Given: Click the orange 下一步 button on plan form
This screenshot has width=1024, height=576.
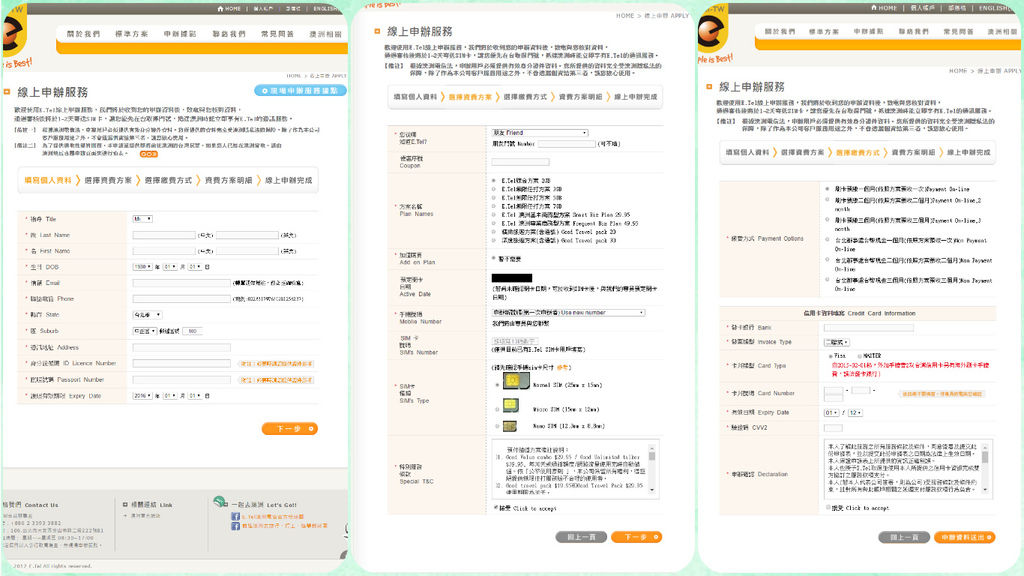Looking at the screenshot, I should pyautogui.click(x=637, y=537).
